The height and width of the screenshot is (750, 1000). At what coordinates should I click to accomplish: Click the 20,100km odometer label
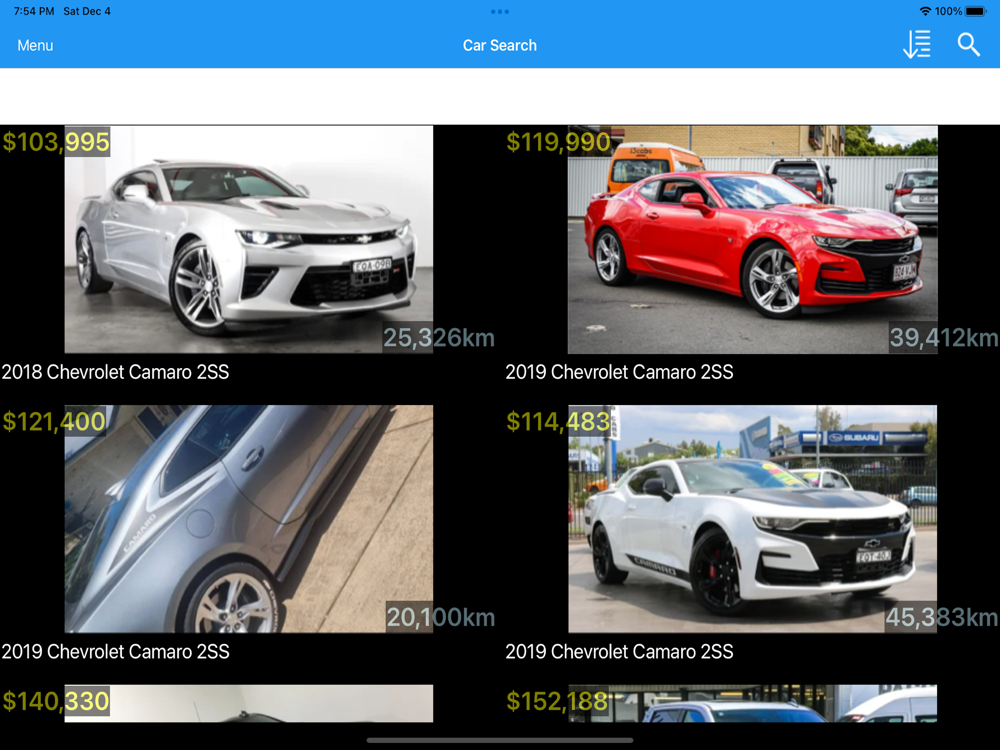(x=441, y=617)
